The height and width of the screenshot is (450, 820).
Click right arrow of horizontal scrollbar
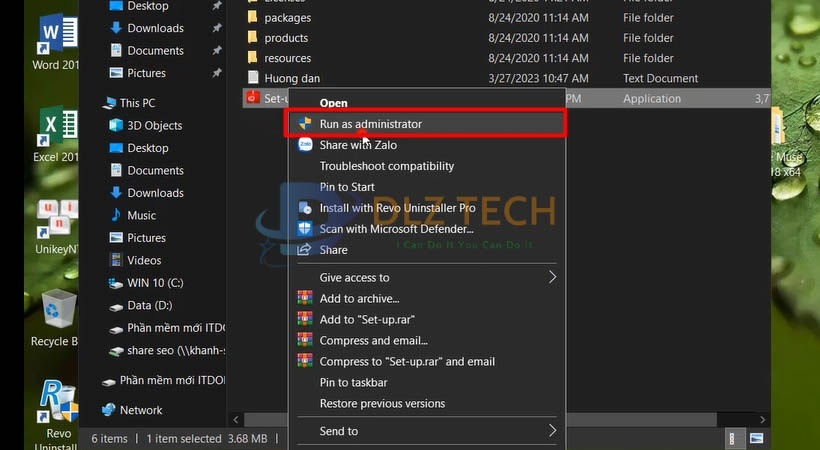(762, 420)
